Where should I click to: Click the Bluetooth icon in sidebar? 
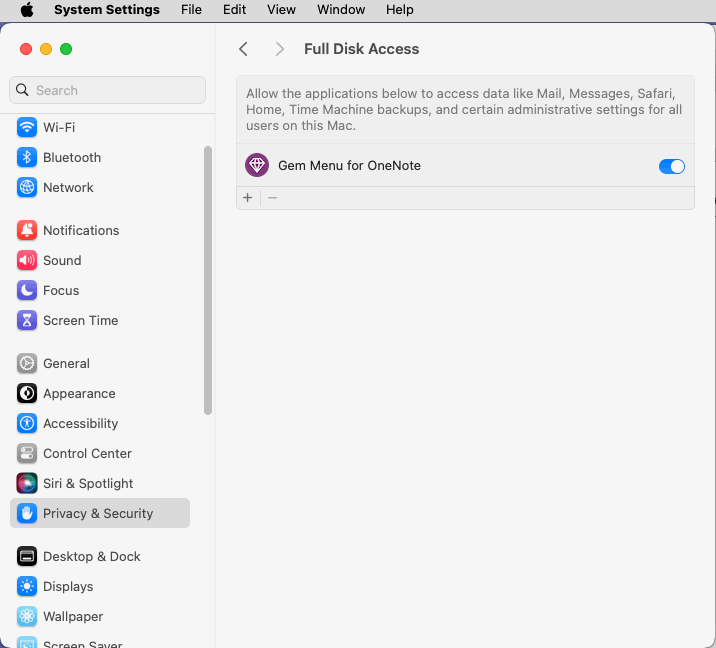tap(27, 158)
